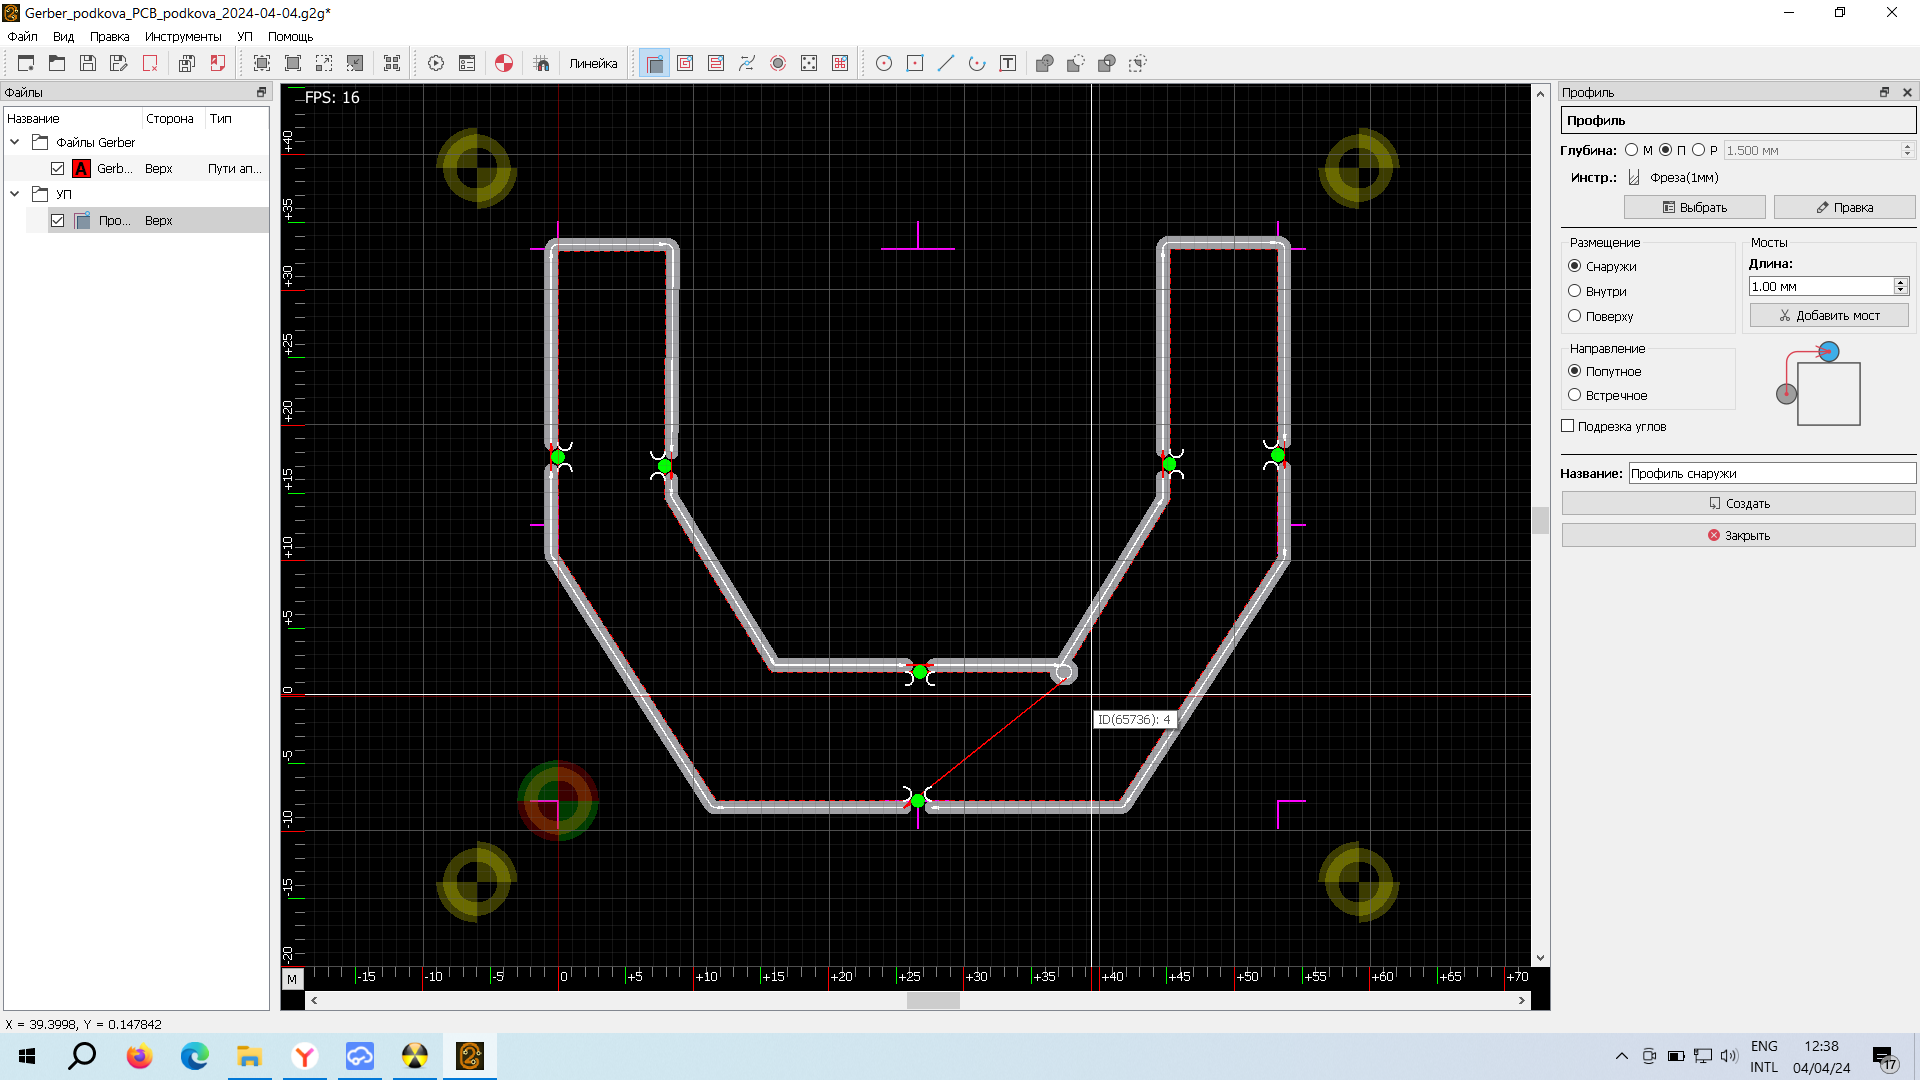Collapse the УП tree folder
Viewport: 1920px width, 1080px height.
pyautogui.click(x=15, y=194)
